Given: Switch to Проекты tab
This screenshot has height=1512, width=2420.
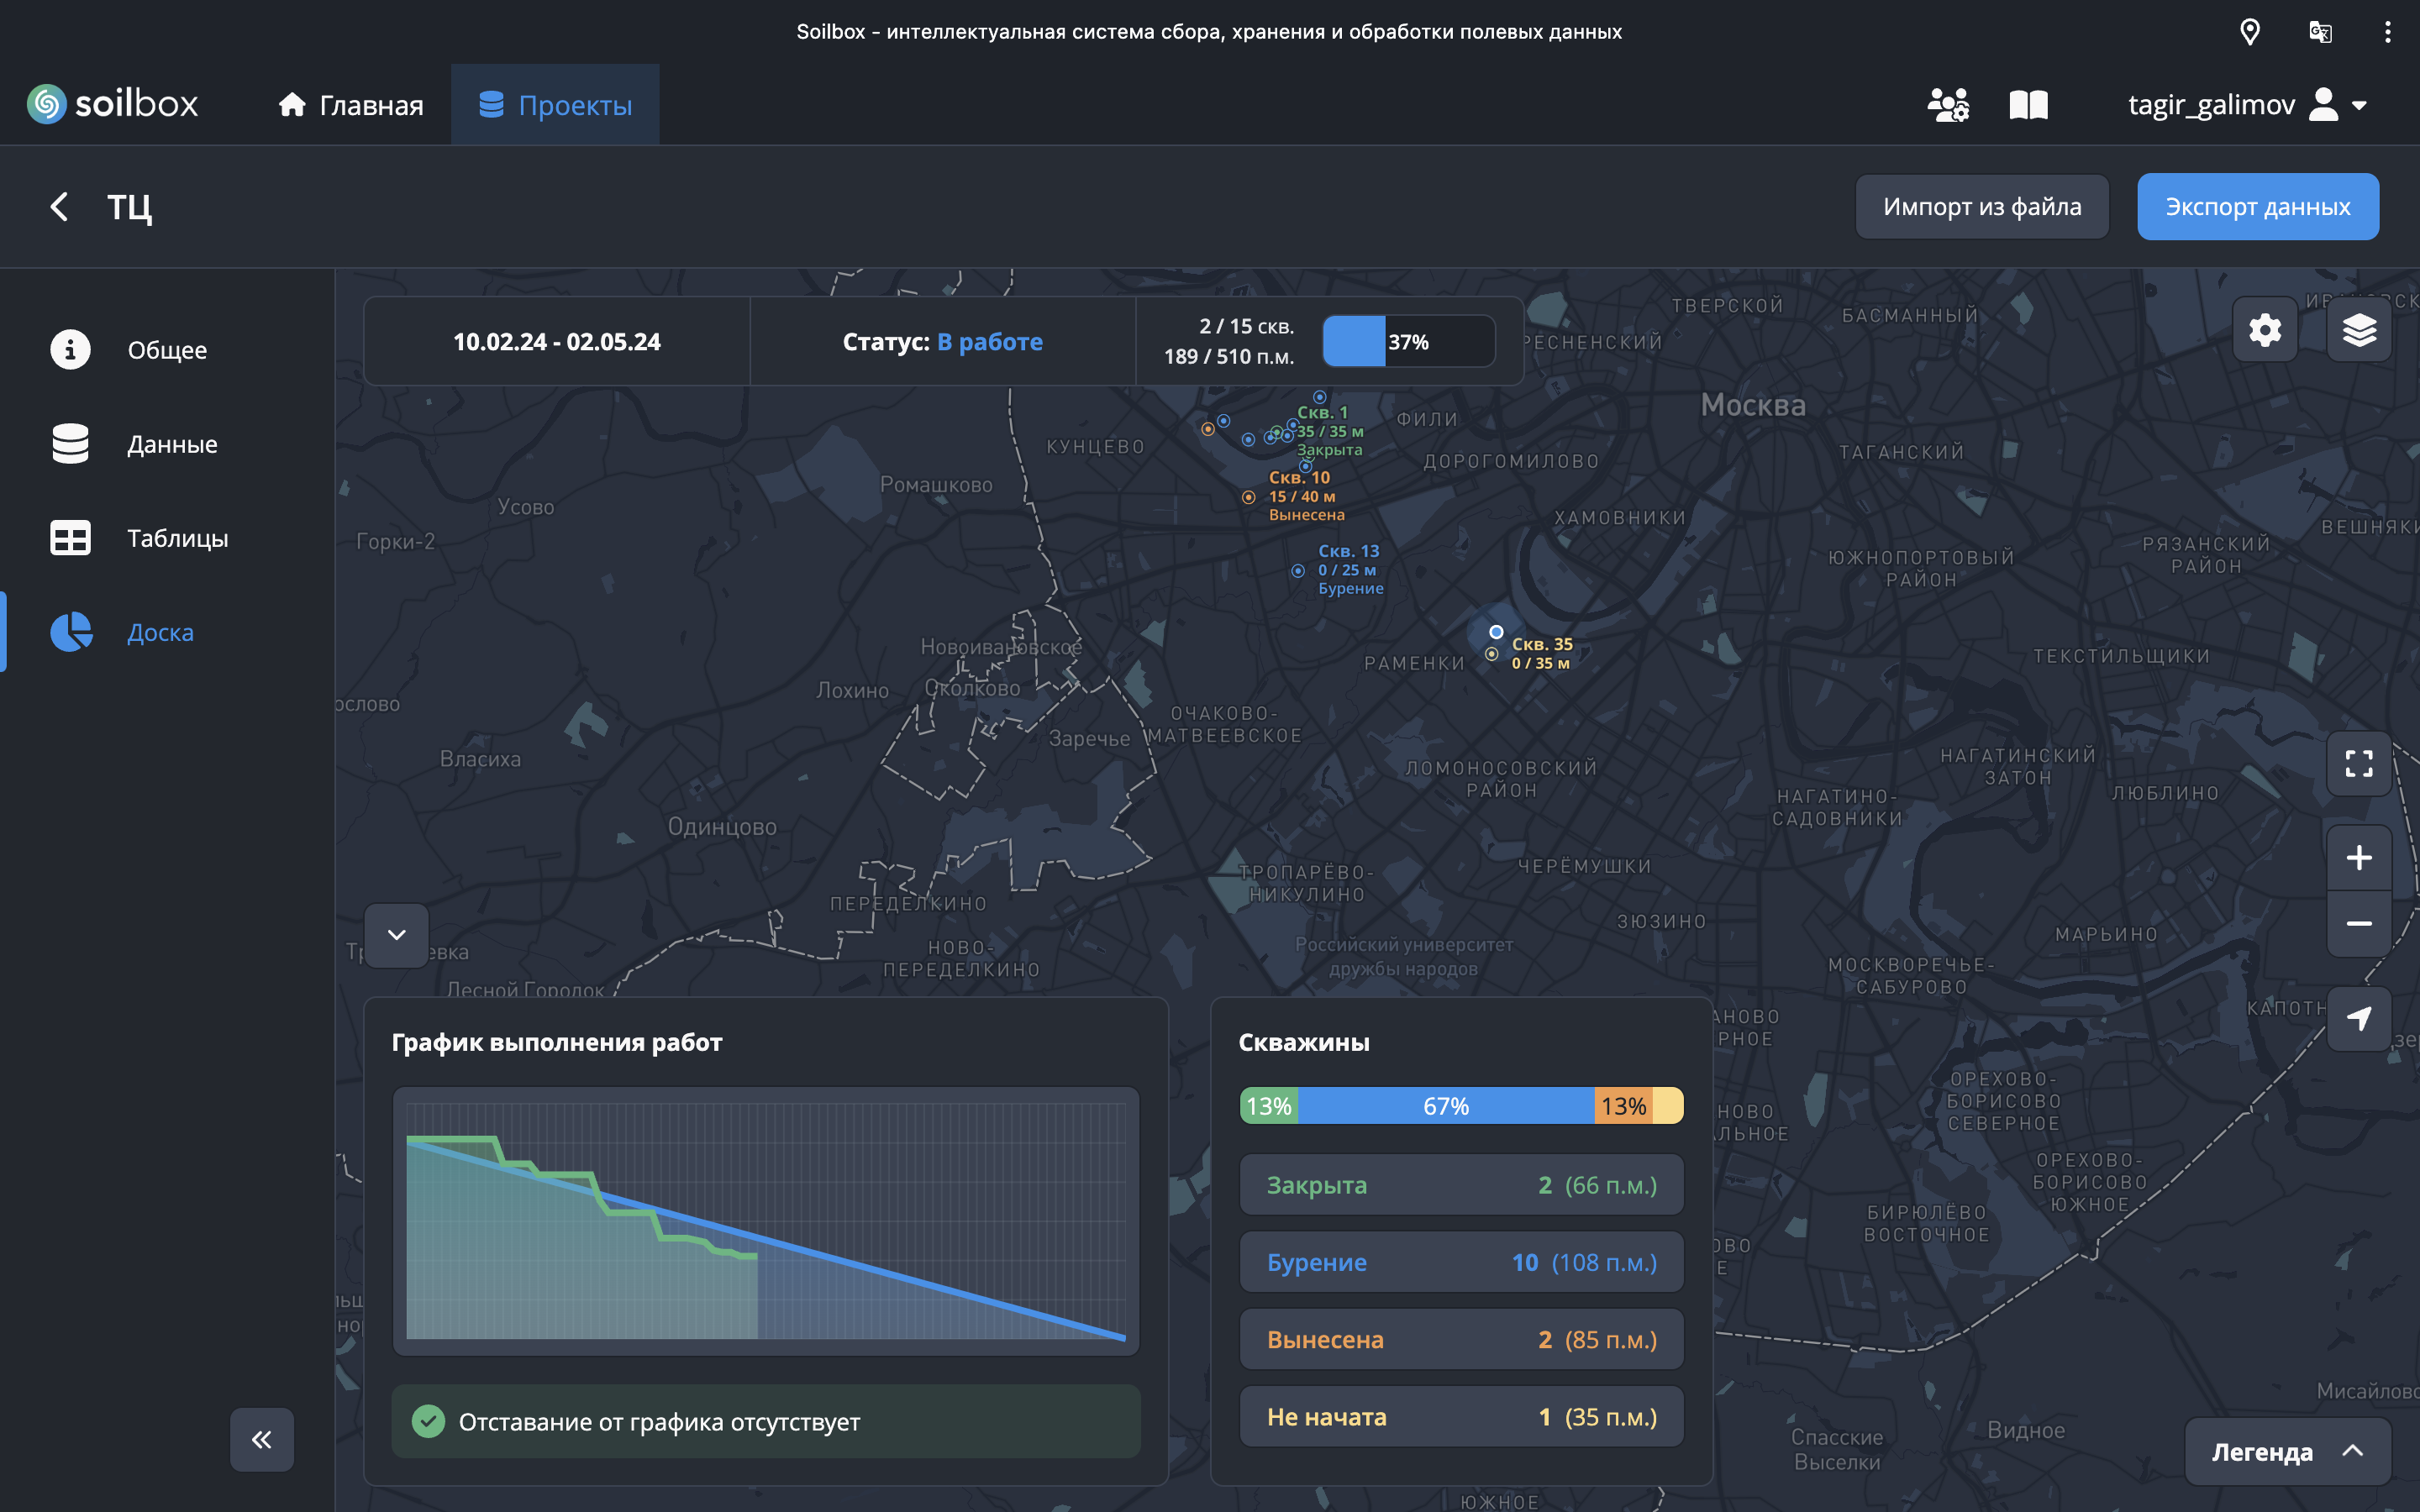Looking at the screenshot, I should point(555,105).
